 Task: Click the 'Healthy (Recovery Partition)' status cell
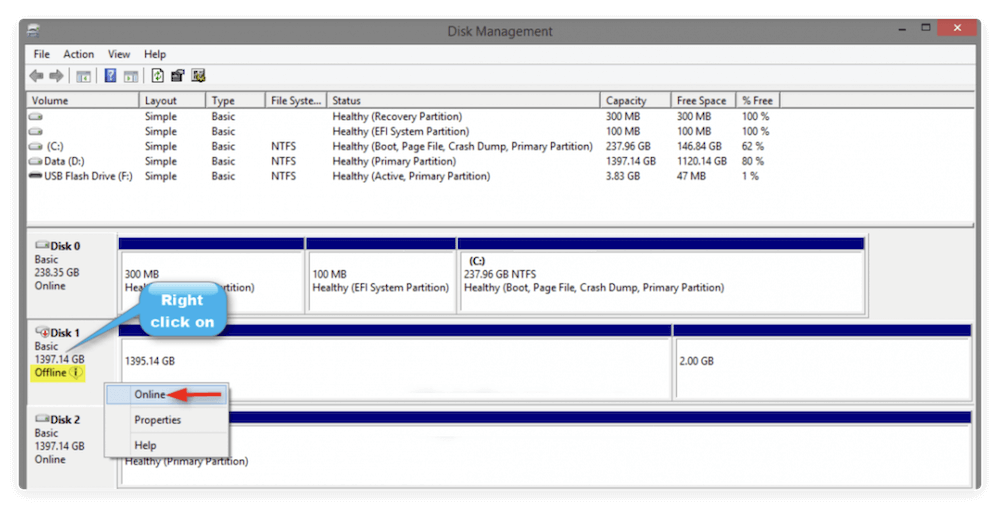pyautogui.click(x=397, y=117)
